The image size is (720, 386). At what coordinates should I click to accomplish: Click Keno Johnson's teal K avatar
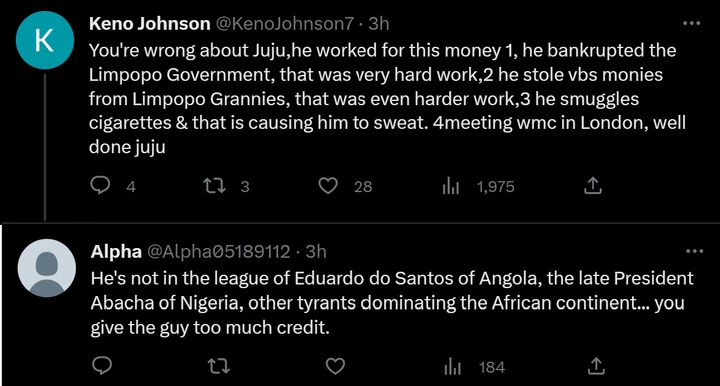45,40
